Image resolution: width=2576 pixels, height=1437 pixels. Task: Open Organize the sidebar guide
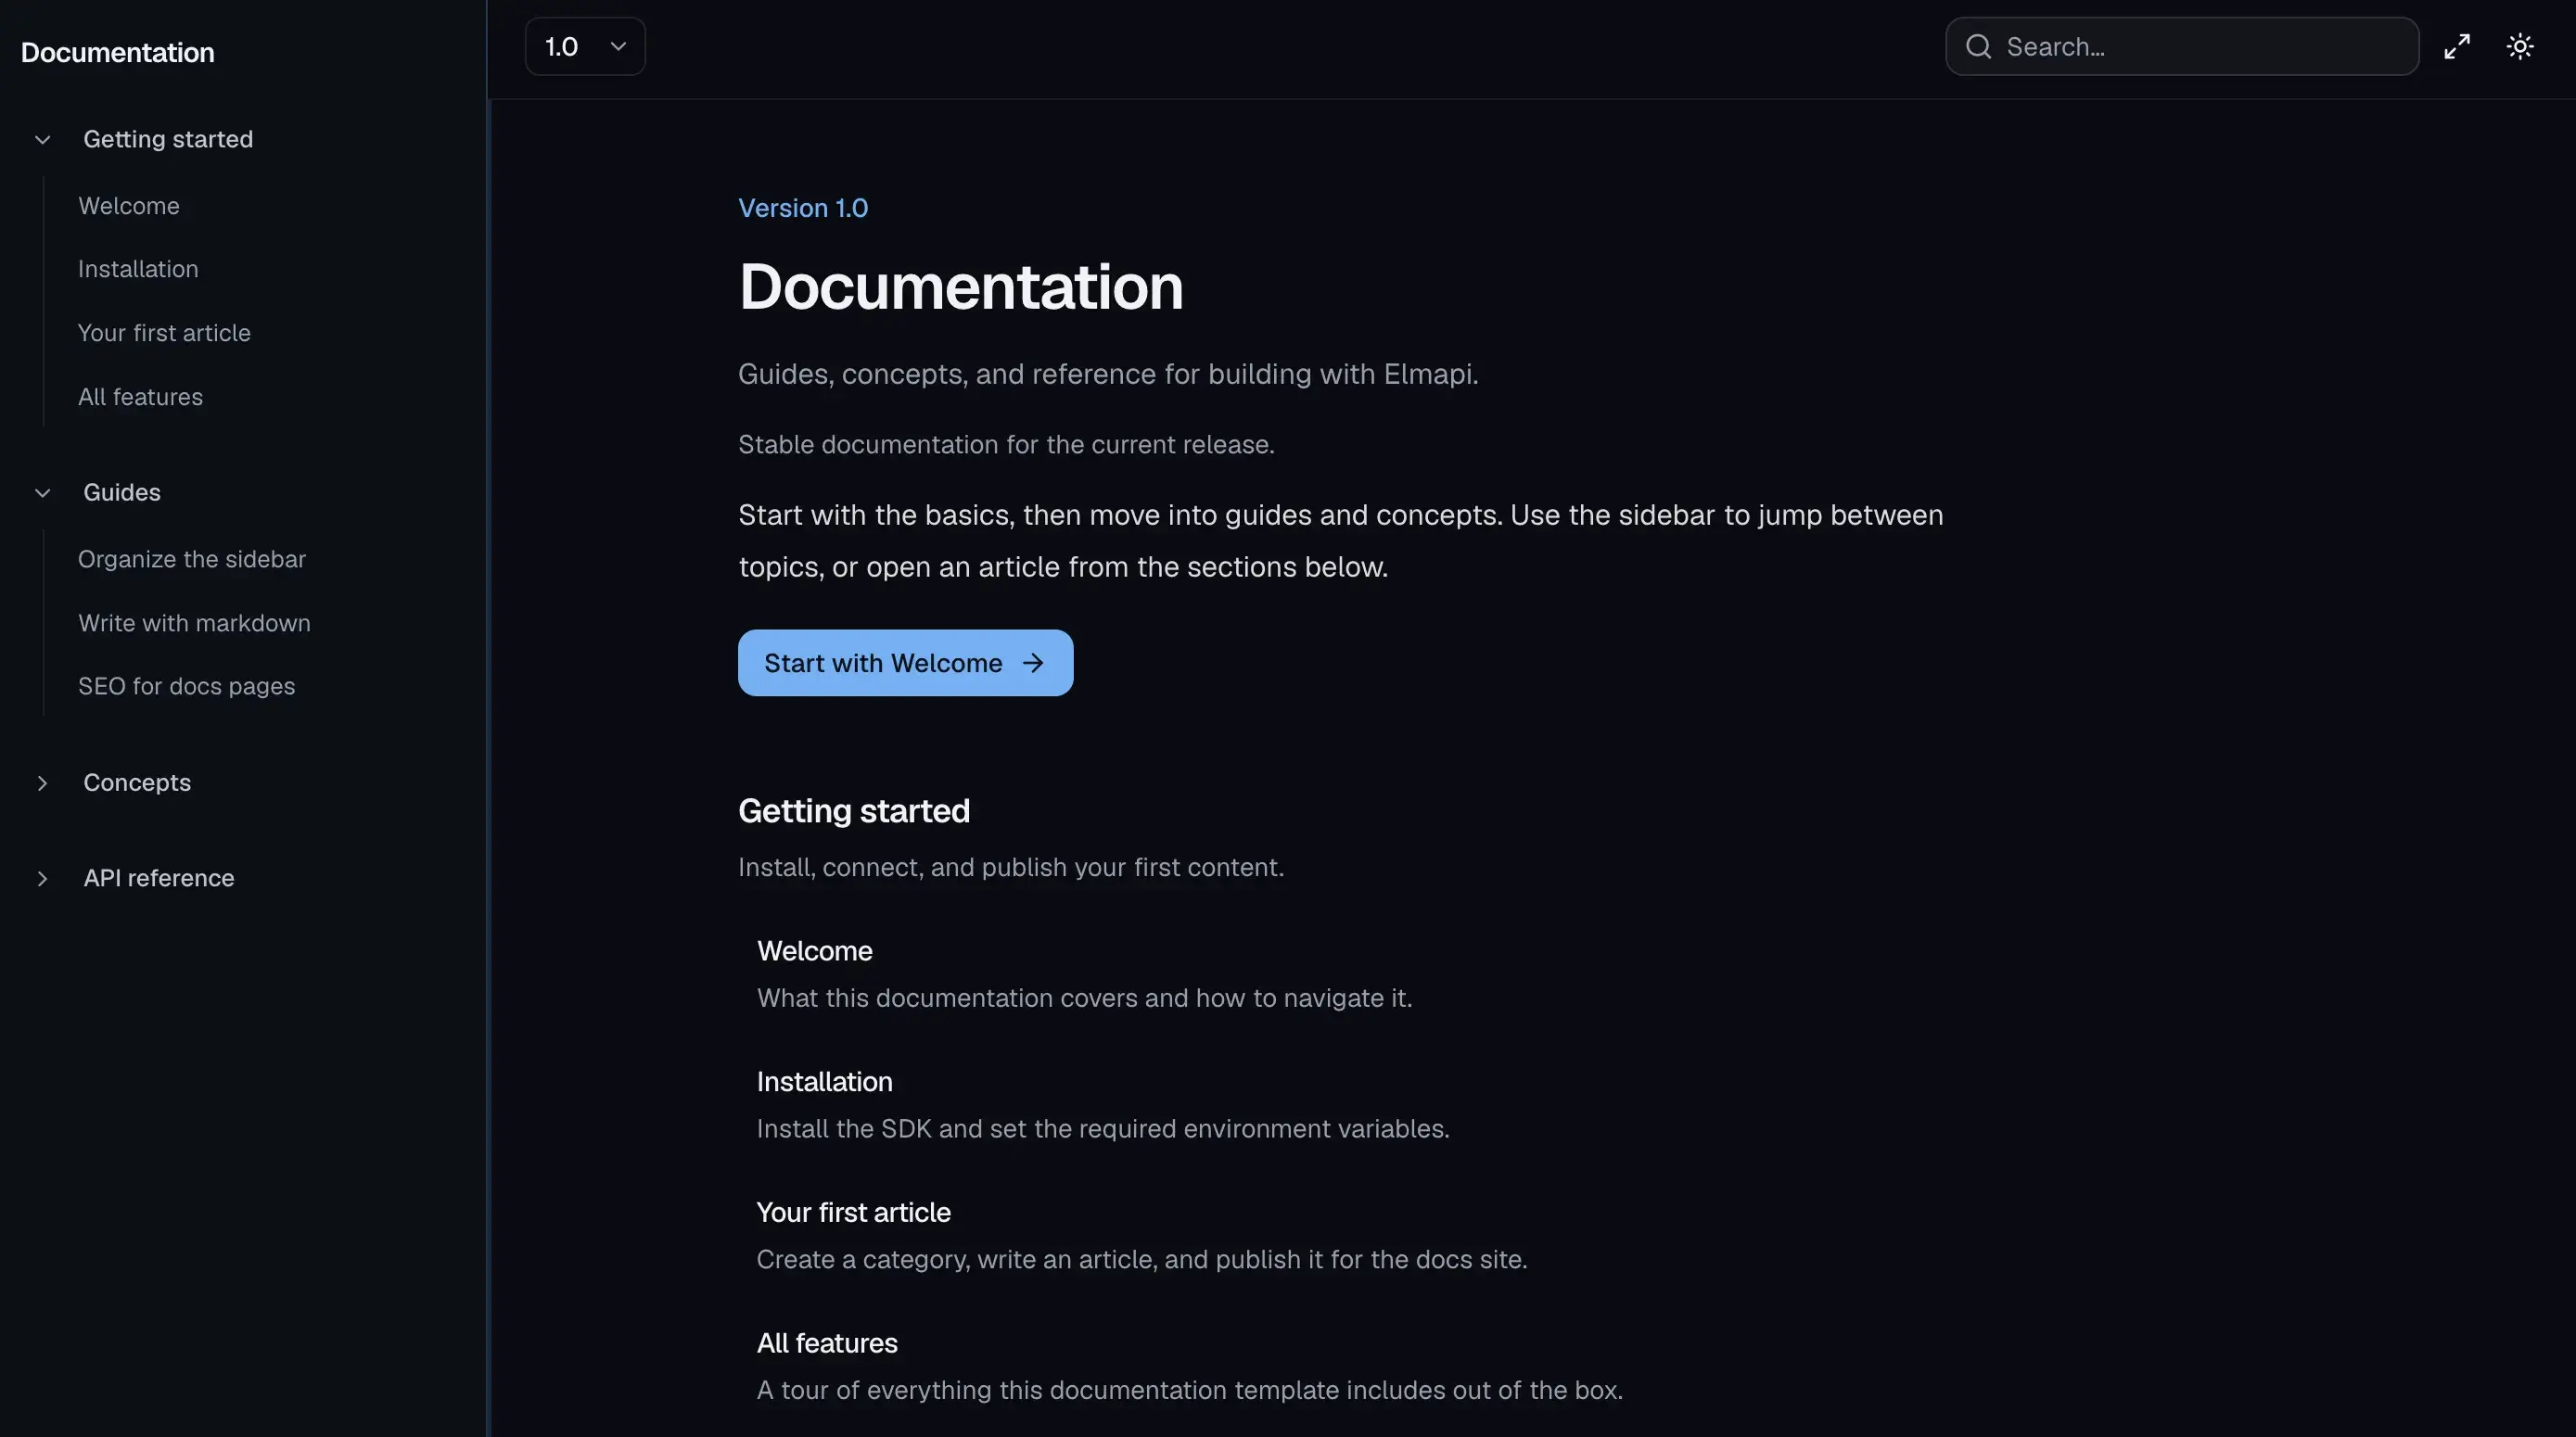(192, 559)
